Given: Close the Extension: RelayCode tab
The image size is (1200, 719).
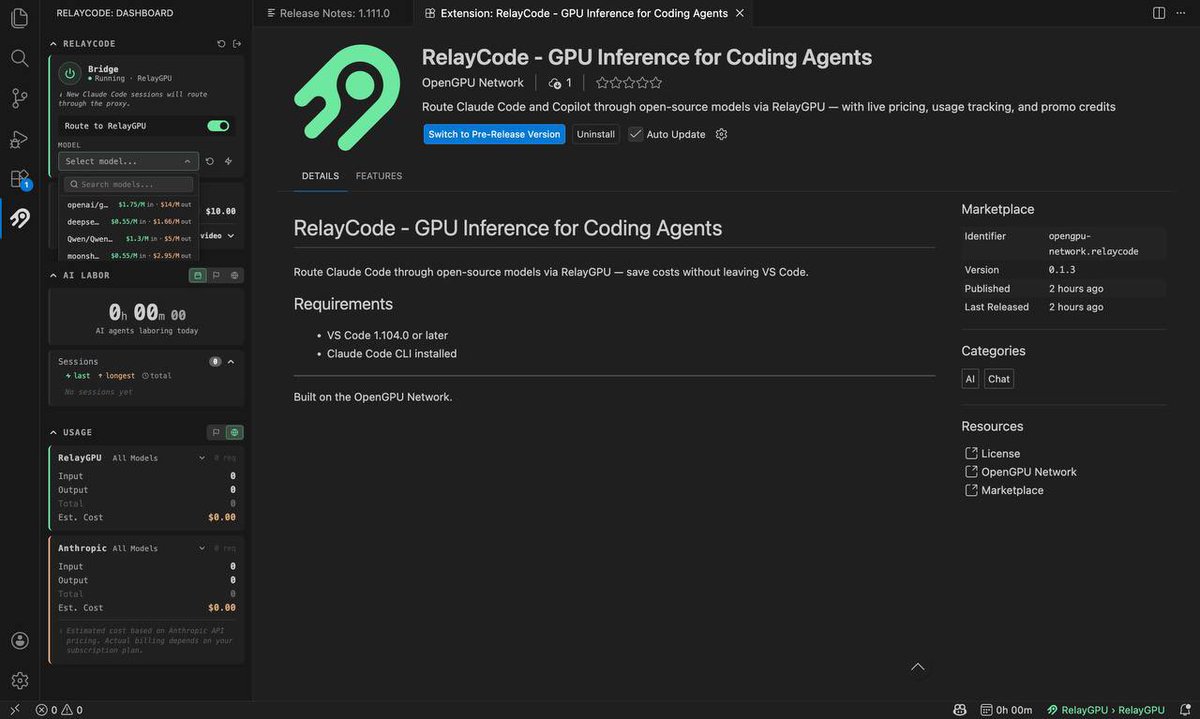Looking at the screenshot, I should [x=739, y=13].
